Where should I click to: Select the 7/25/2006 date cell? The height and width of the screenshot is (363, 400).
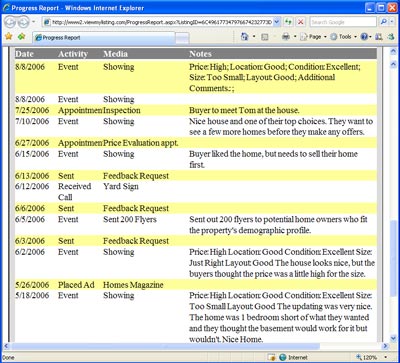[x=32, y=110]
